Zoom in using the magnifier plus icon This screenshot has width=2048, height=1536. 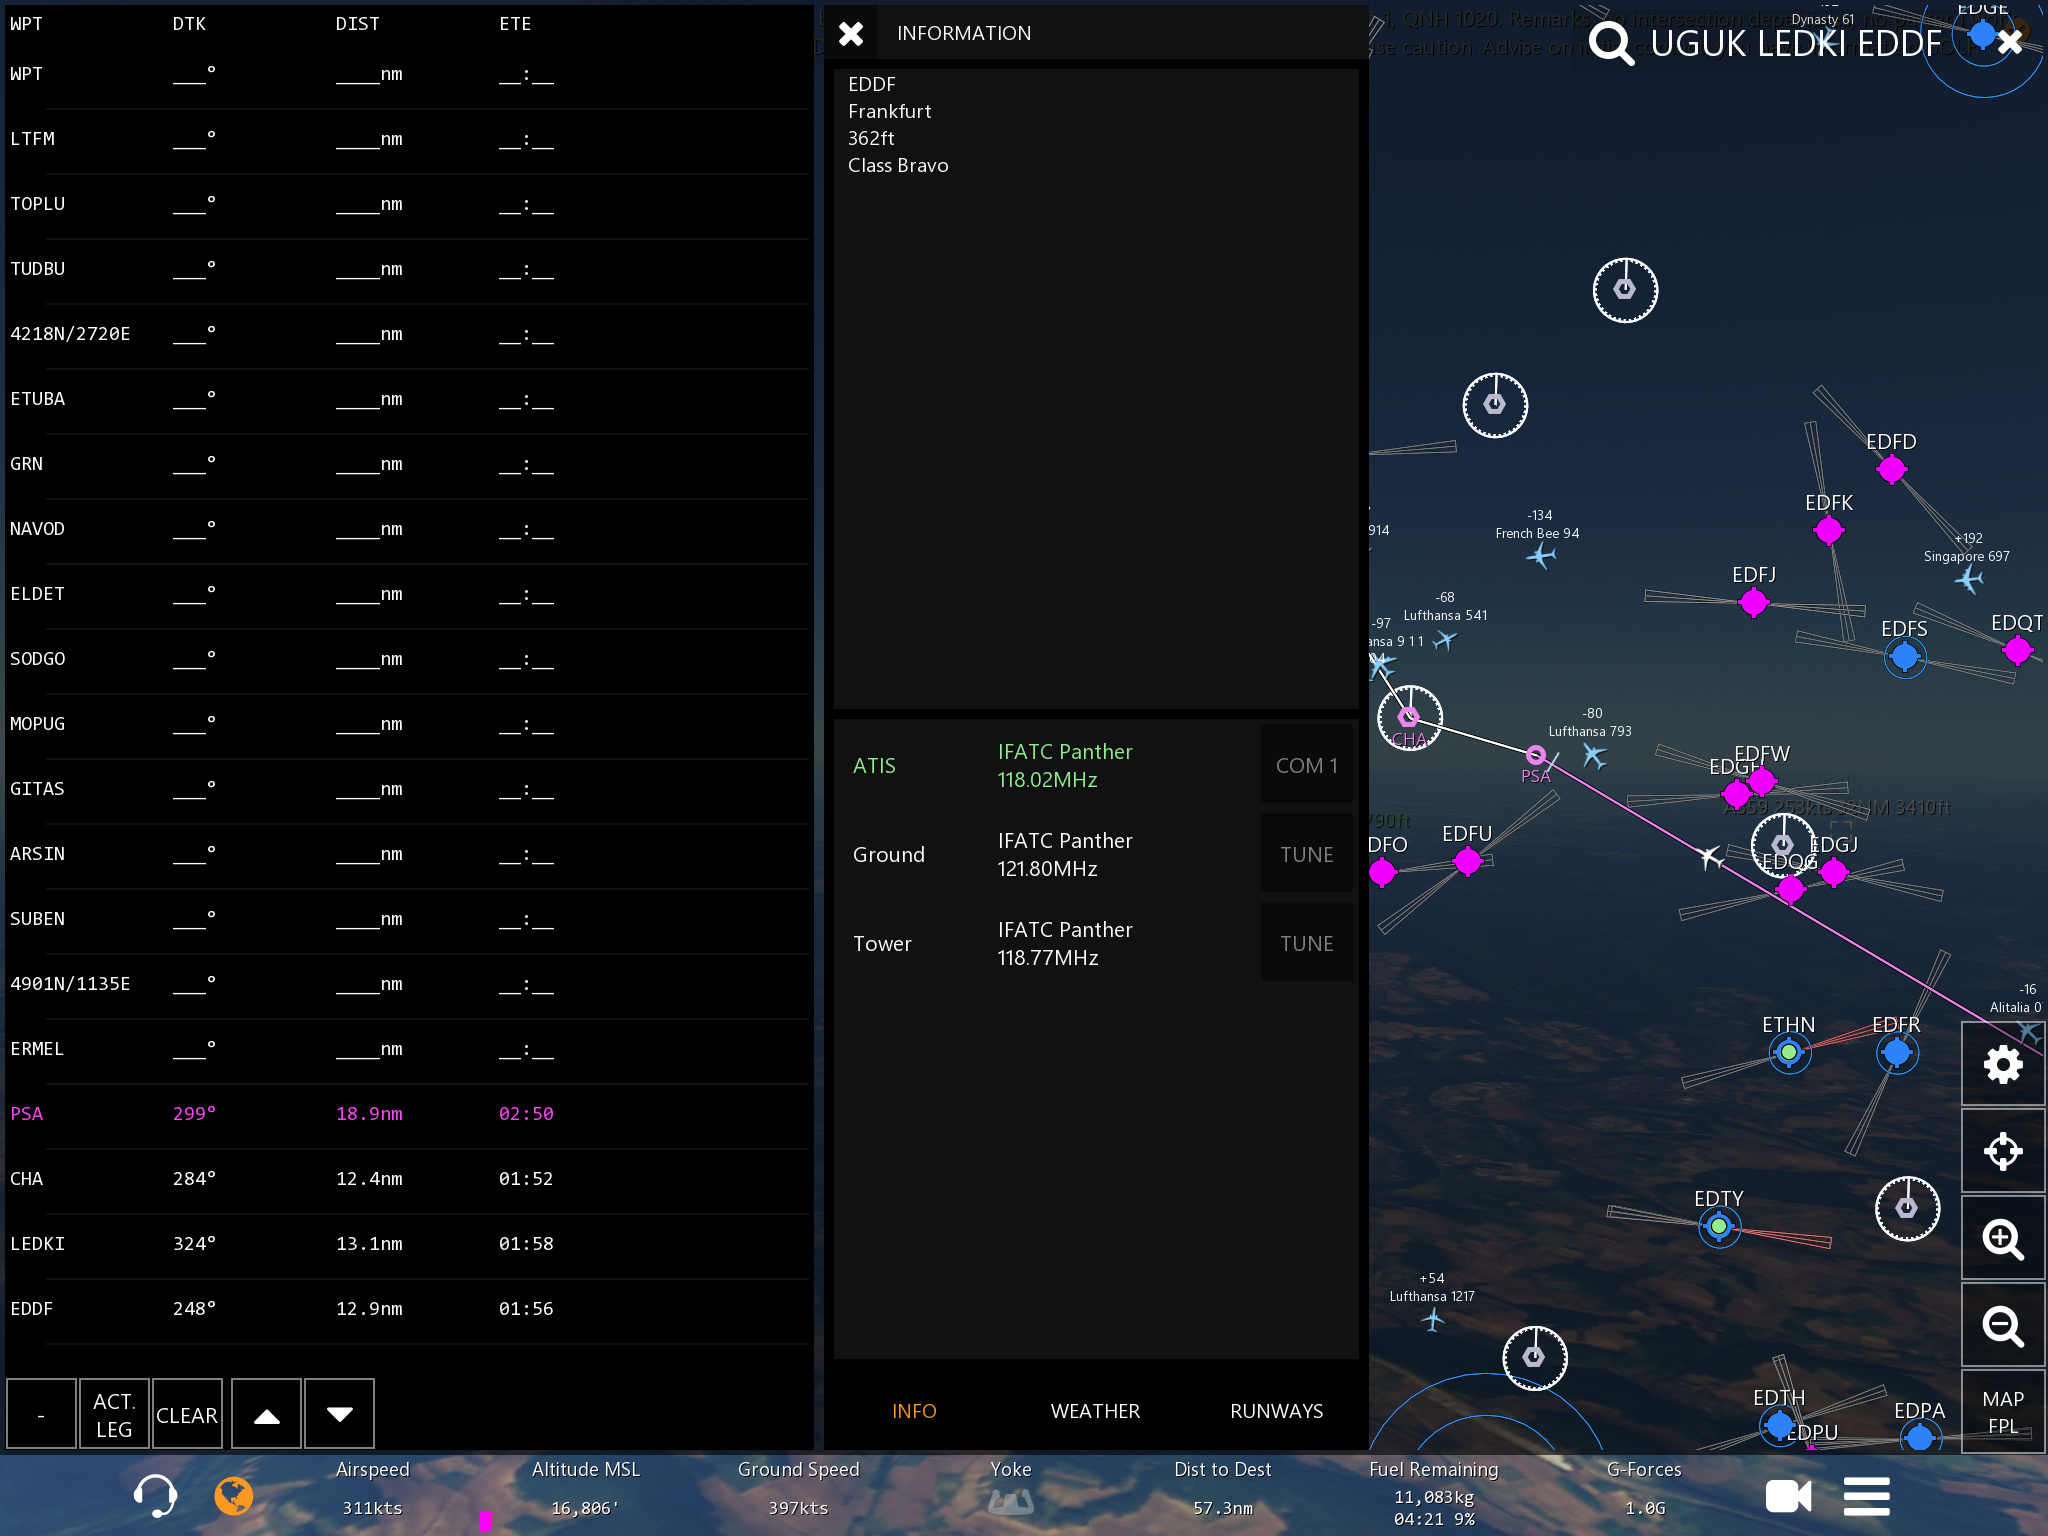click(2002, 1239)
